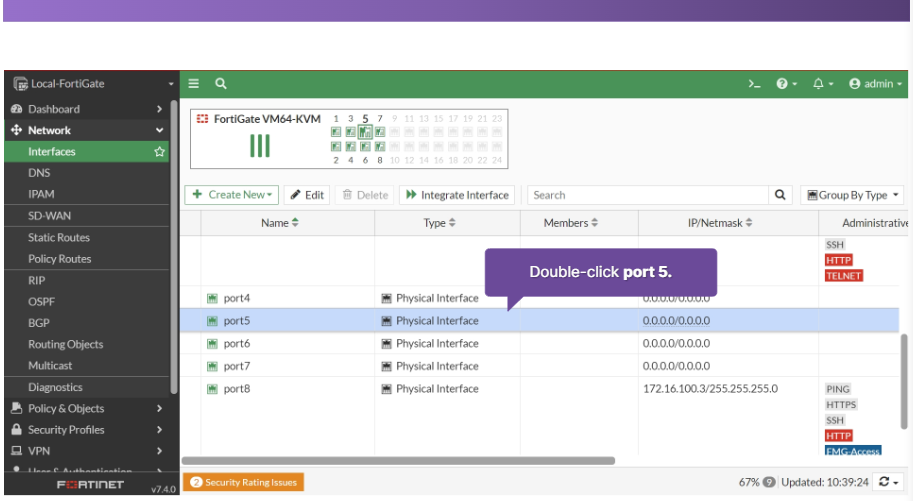Click the FortiGate VM64-KVM device icon
The height and width of the screenshot is (501, 913).
point(202,119)
